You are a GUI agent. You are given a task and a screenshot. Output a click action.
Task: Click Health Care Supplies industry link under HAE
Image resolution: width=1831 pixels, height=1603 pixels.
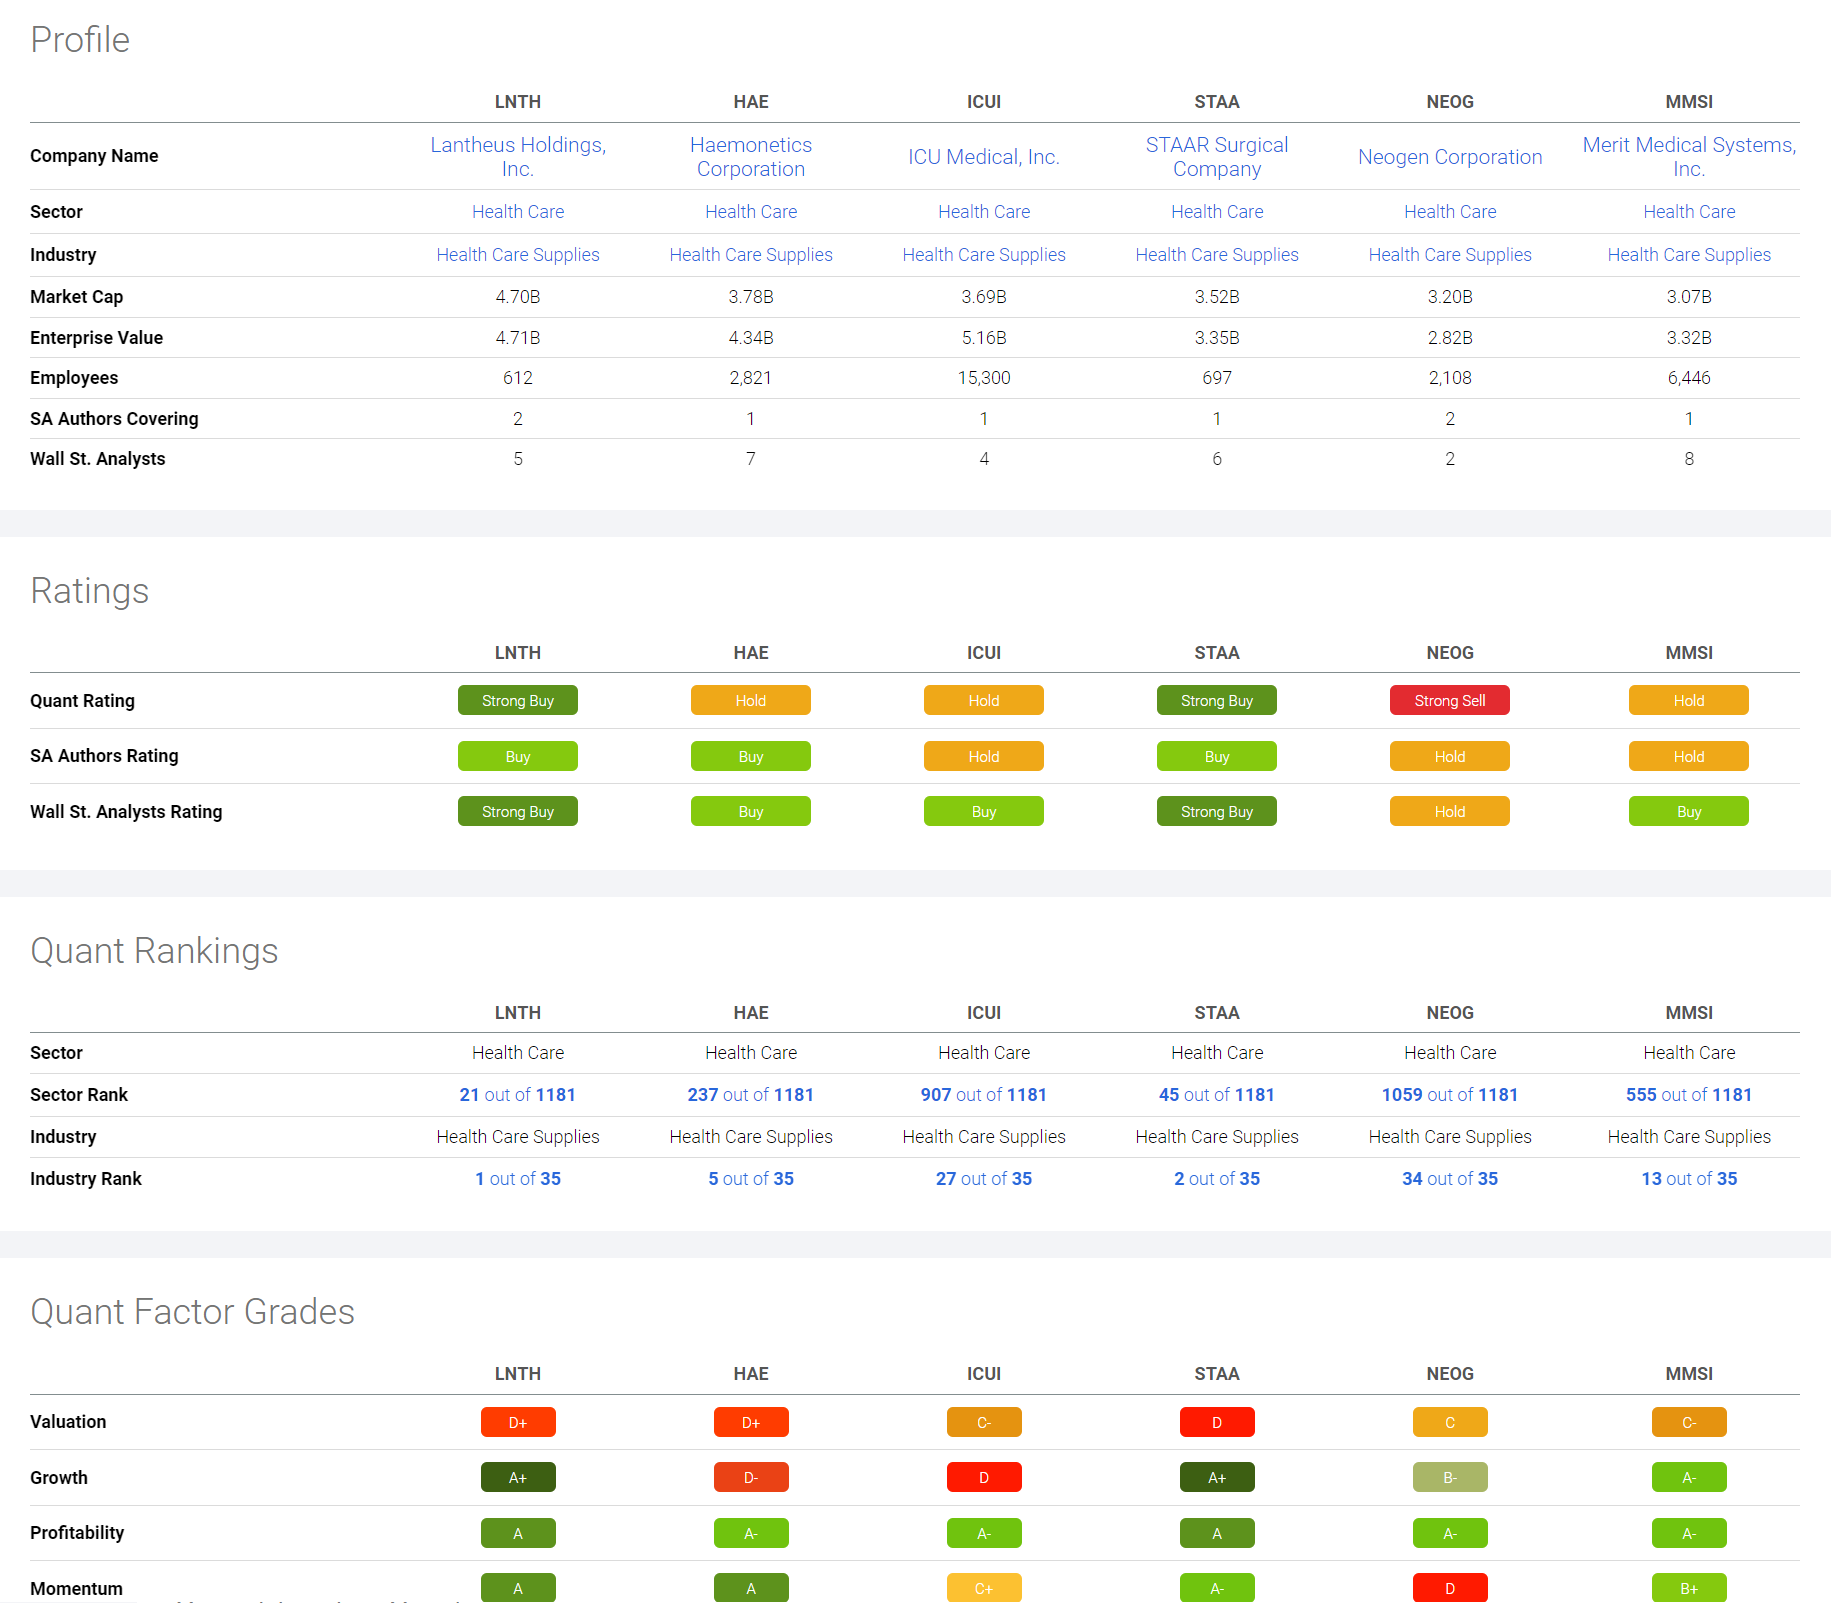(x=751, y=255)
